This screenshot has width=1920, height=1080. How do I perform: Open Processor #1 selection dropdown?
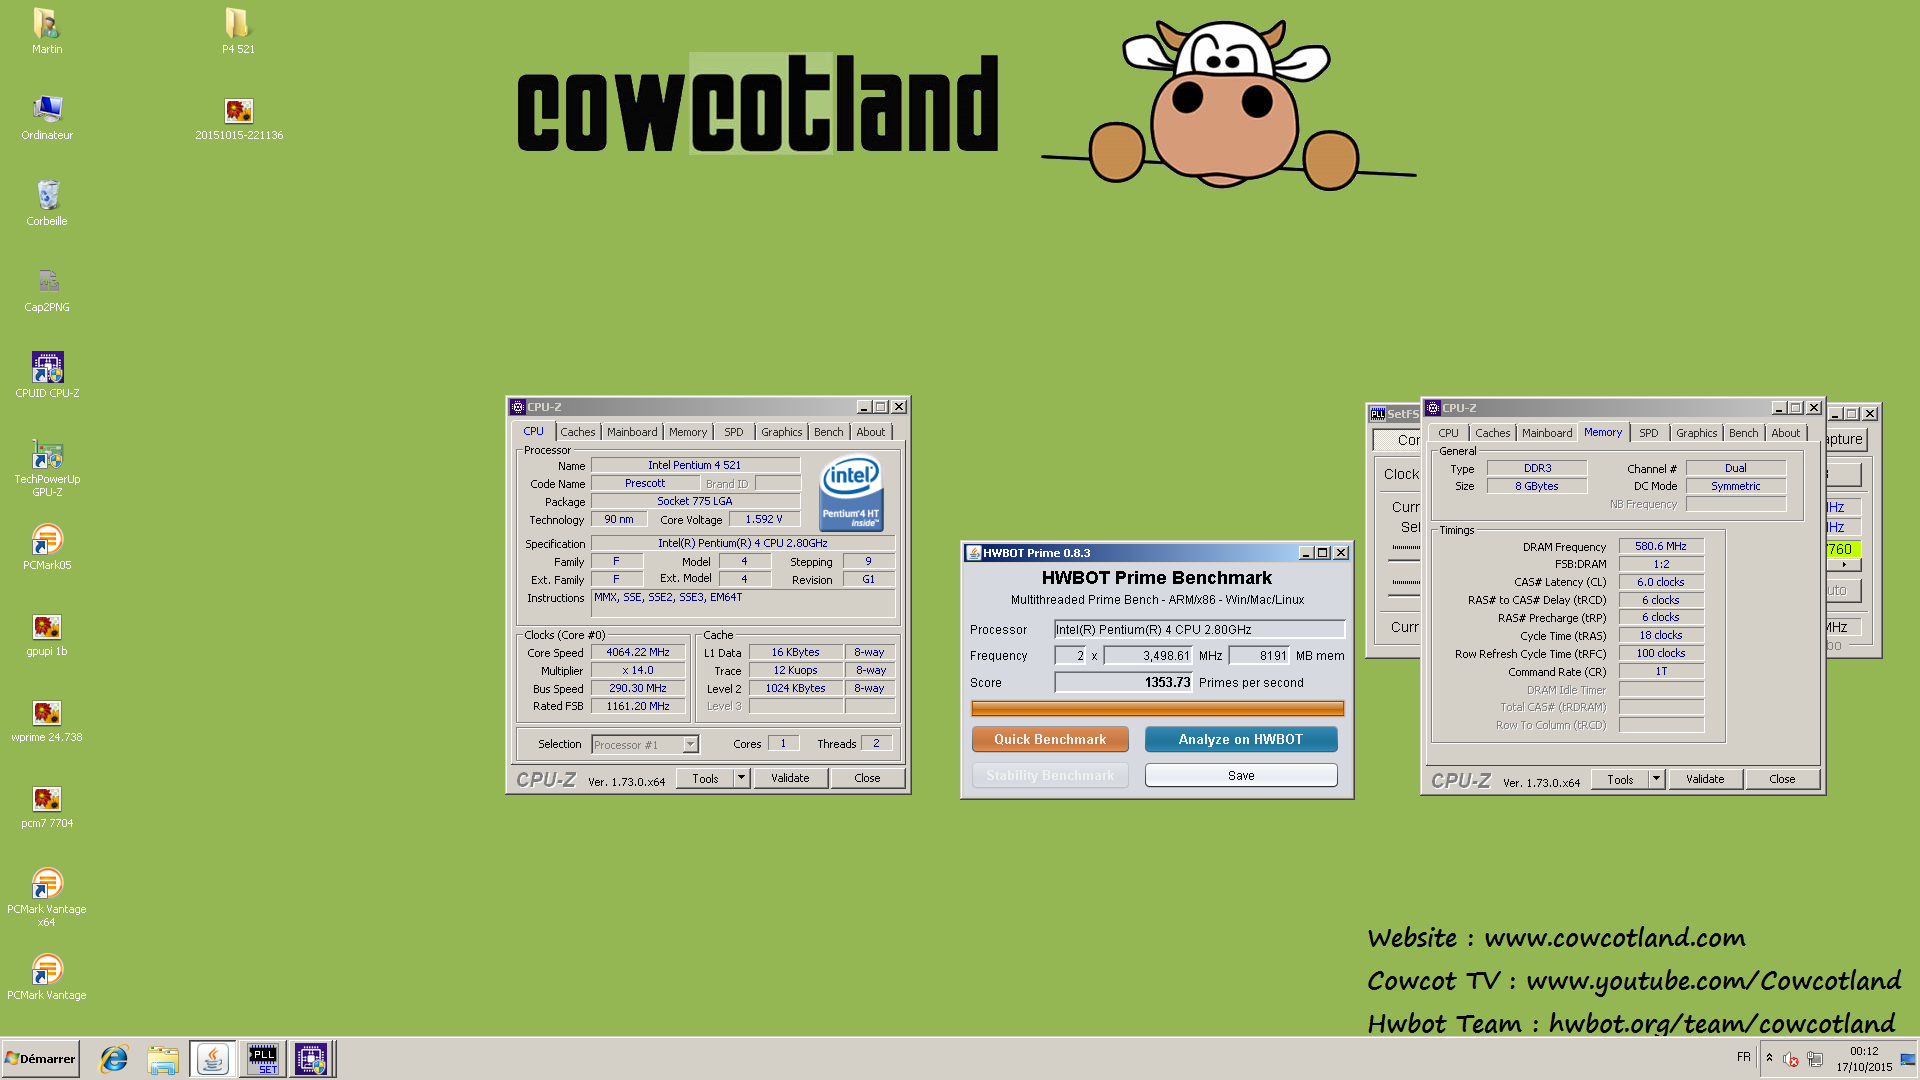(690, 745)
